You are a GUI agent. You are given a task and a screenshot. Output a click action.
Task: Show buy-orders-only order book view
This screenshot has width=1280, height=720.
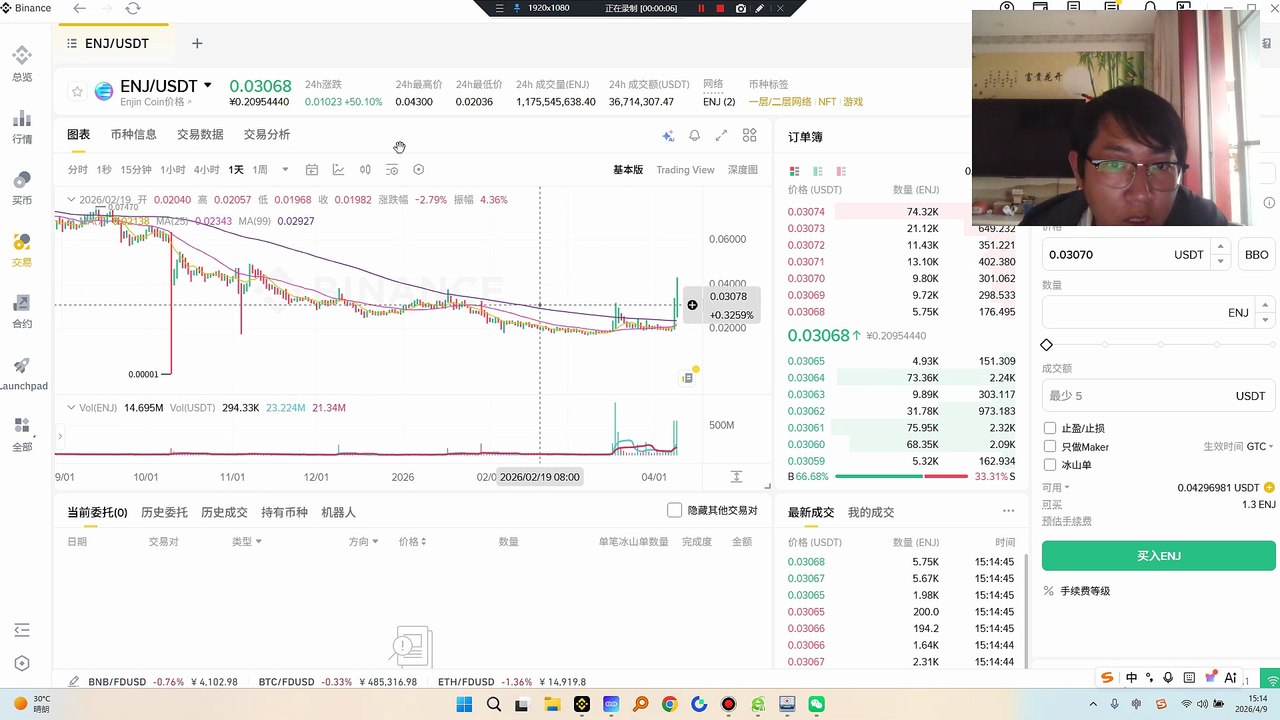coord(818,171)
